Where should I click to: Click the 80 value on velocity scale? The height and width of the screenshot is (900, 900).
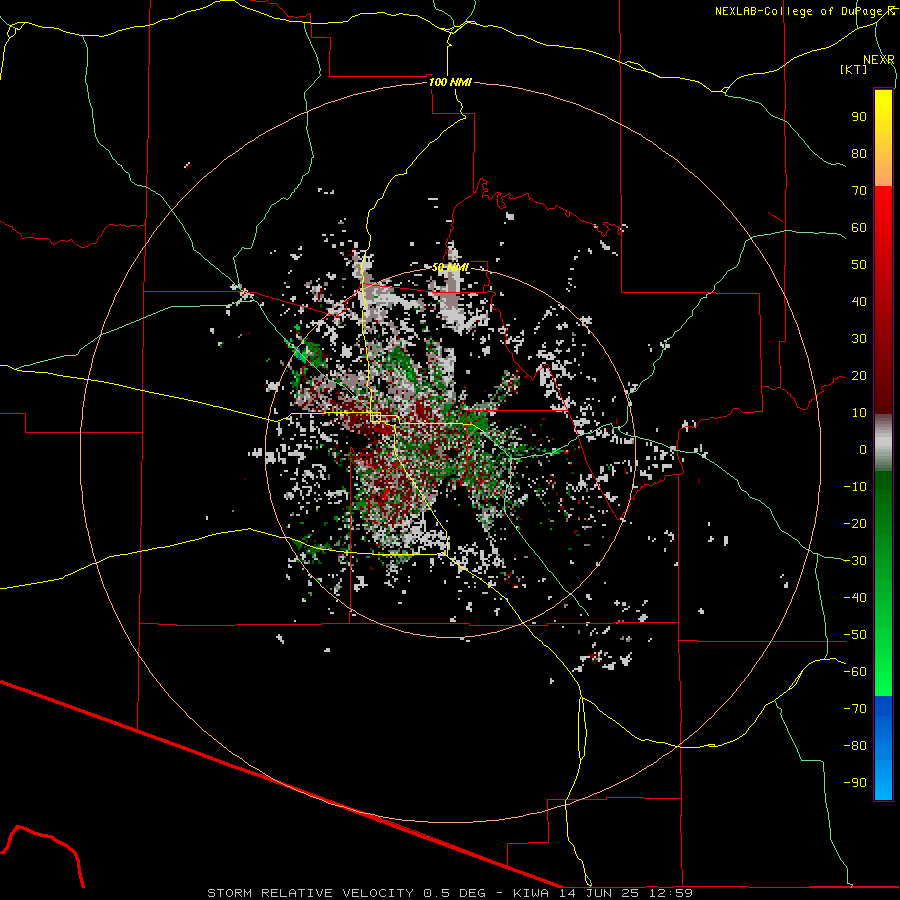pyautogui.click(x=859, y=153)
